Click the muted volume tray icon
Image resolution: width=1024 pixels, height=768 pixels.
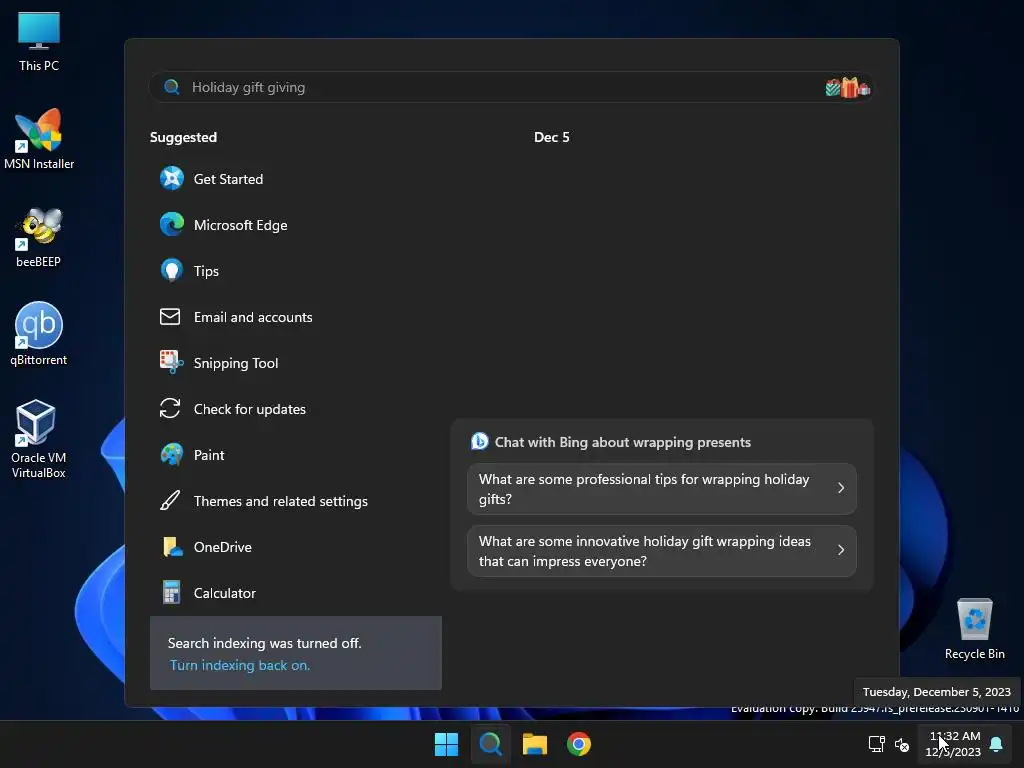[x=902, y=744]
